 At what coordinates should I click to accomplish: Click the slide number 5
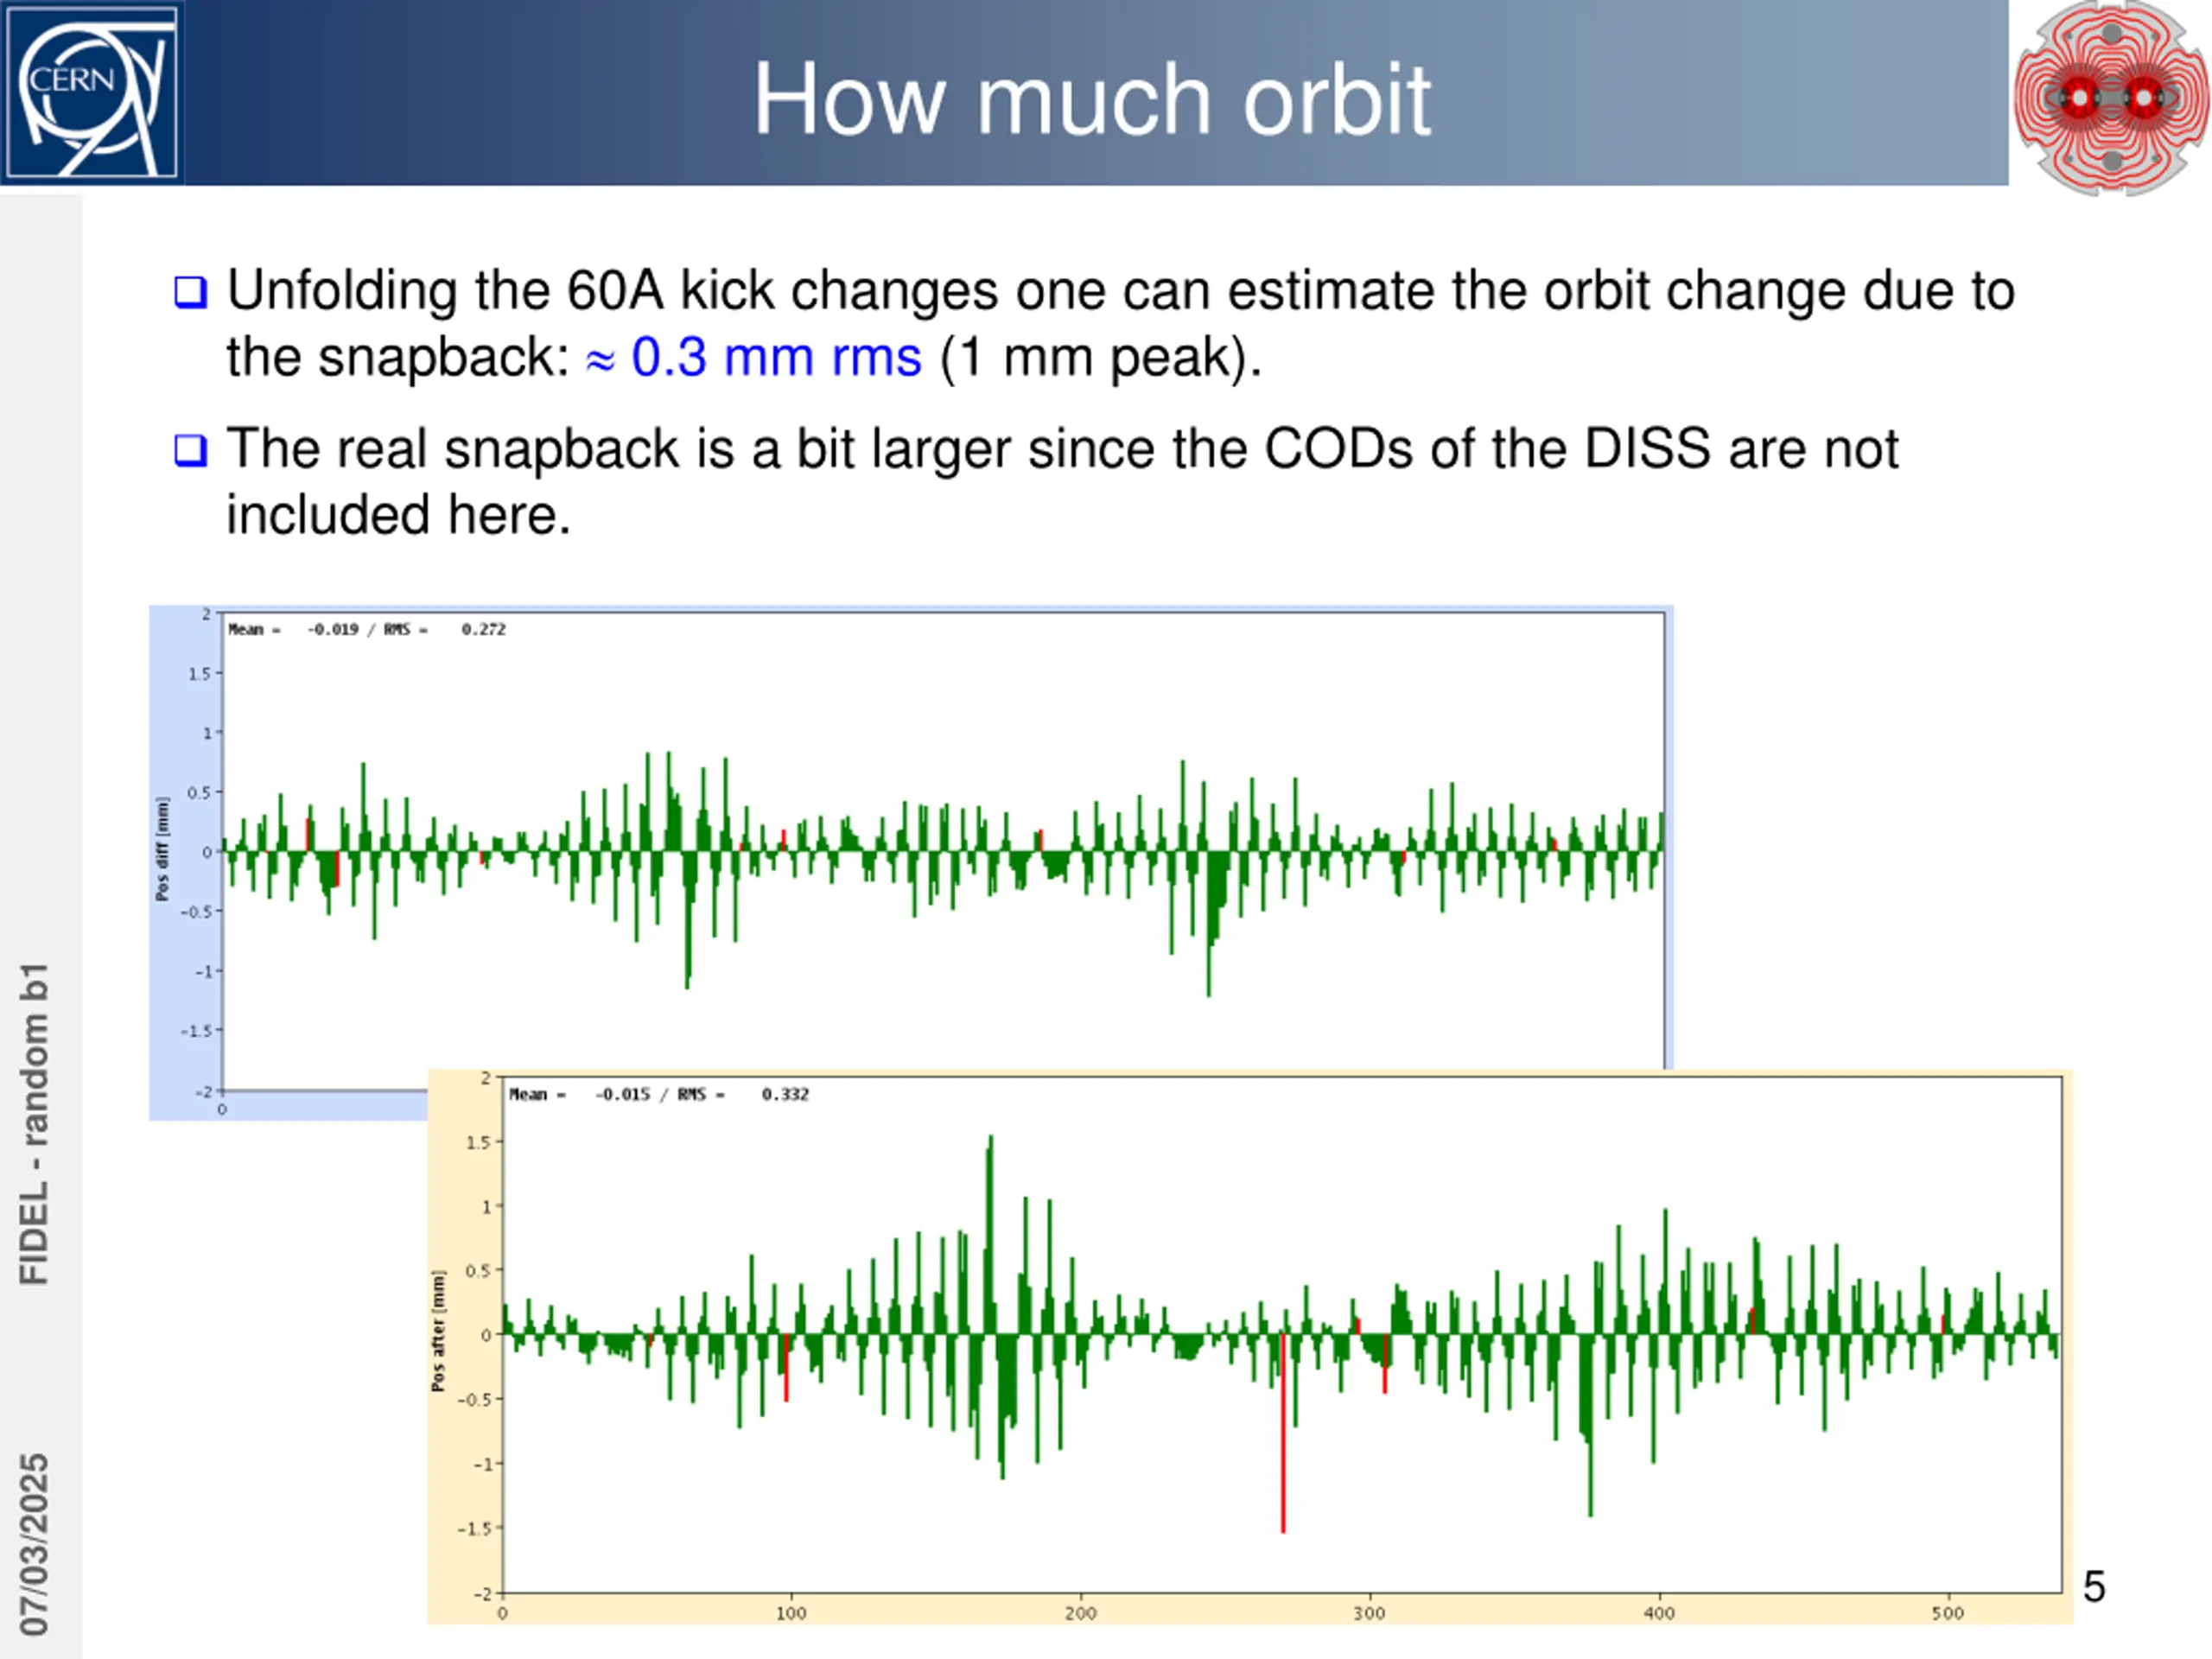[2094, 1587]
